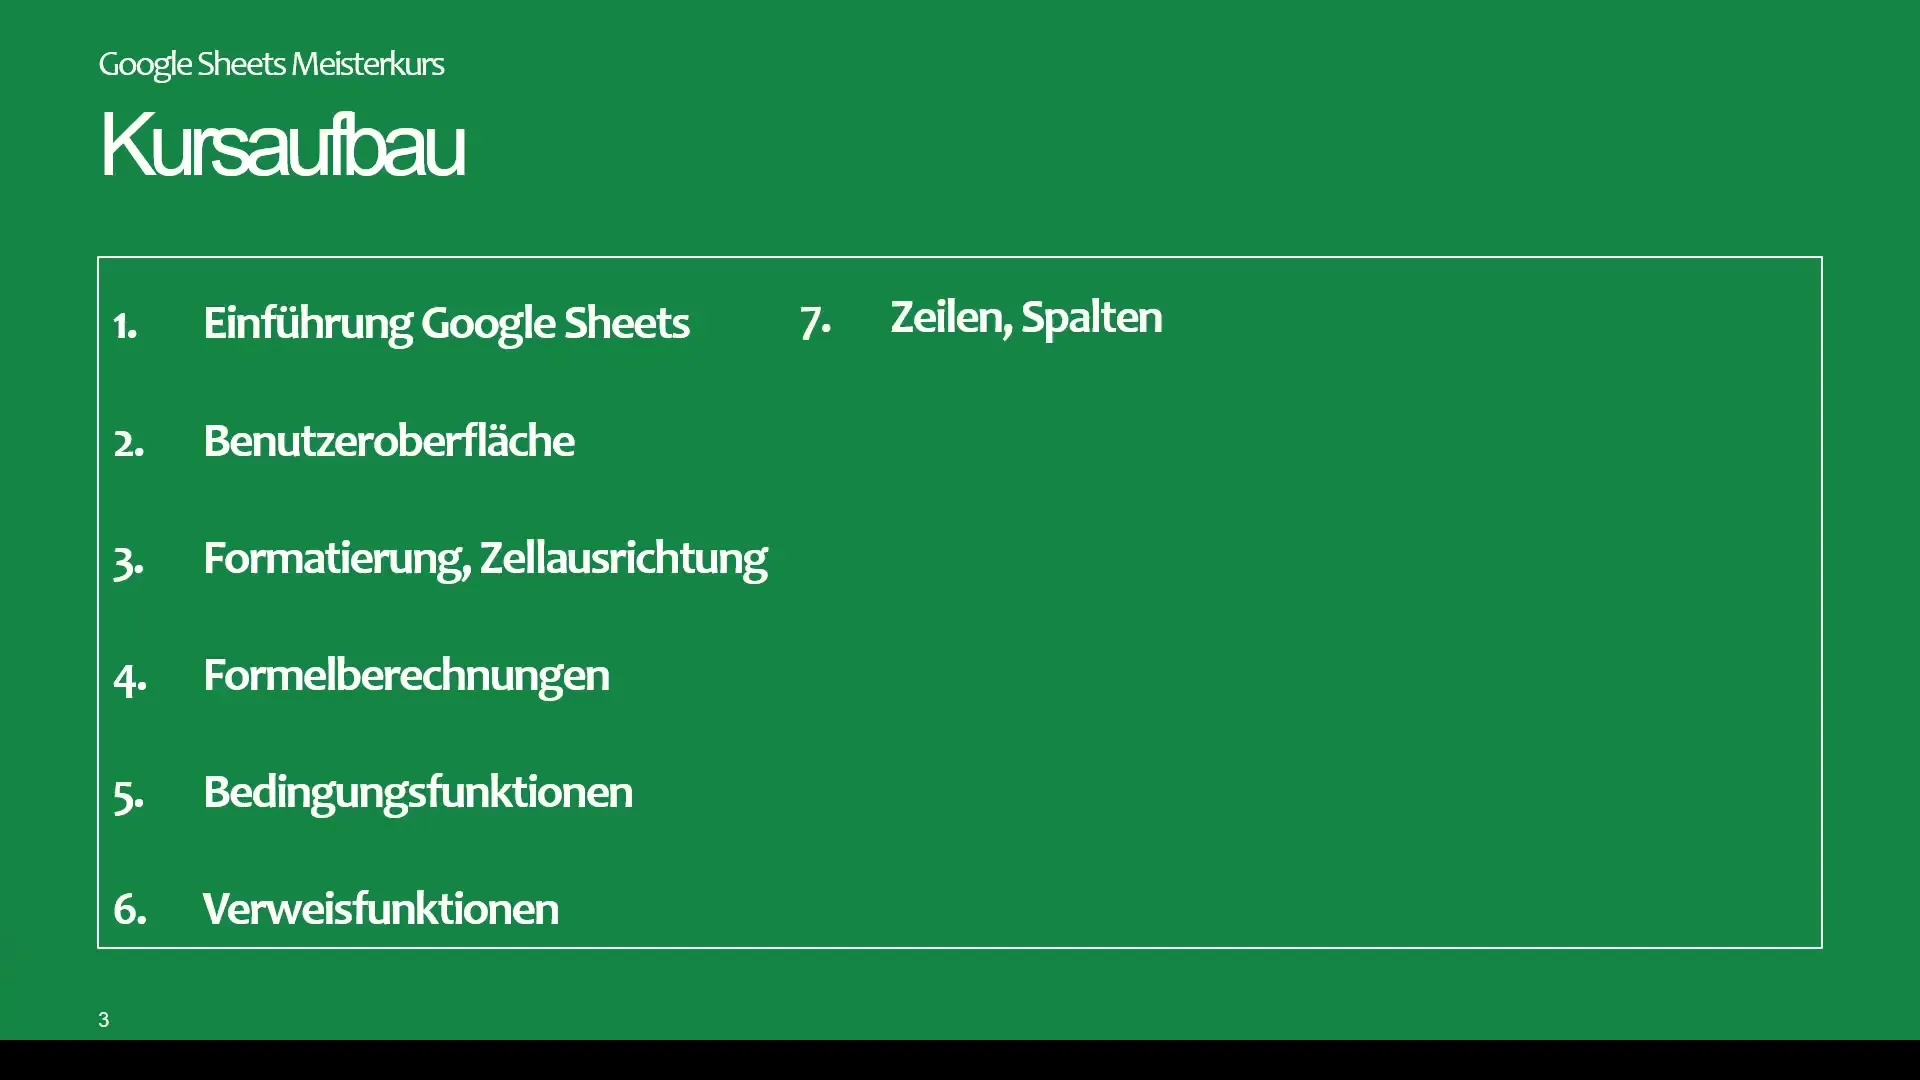
Task: Select 'Verweisfunktionen' course section
Action: [x=381, y=909]
